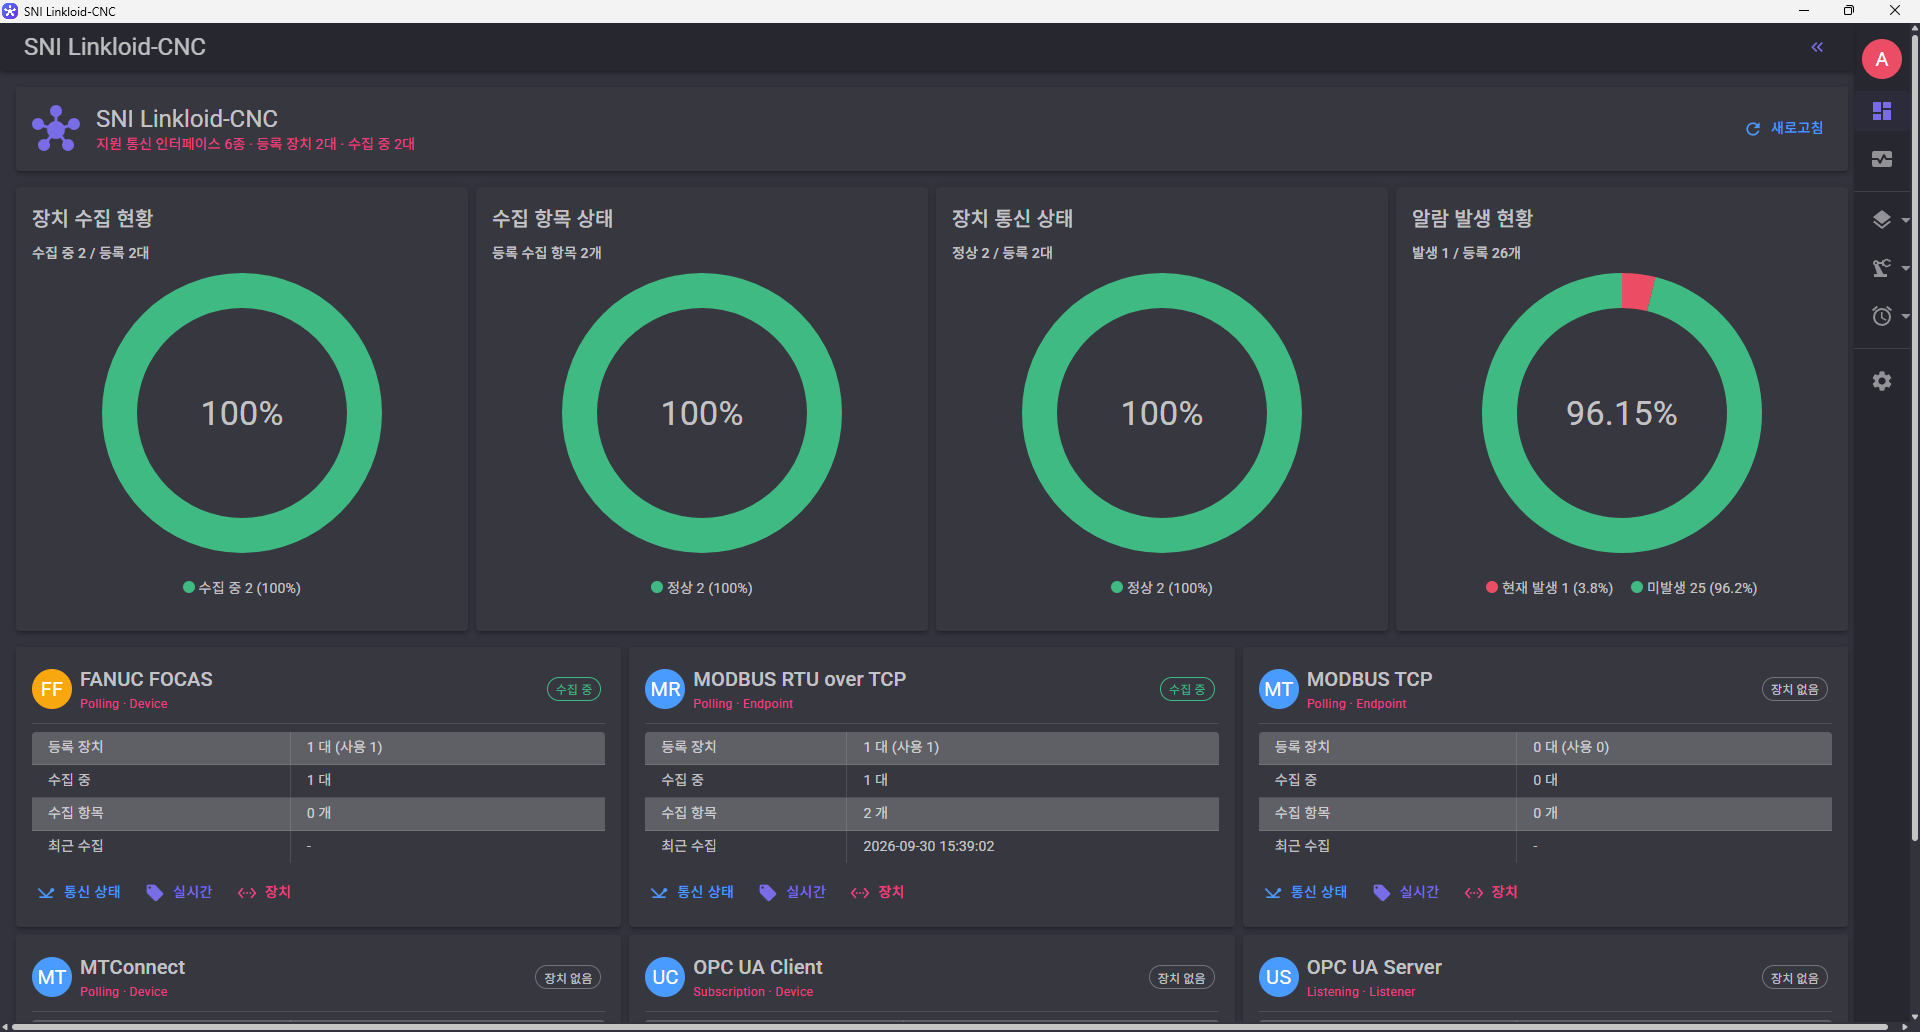The height and width of the screenshot is (1032, 1920).
Task: Open 실시간 link under FANUC FOCAS
Action: (x=180, y=892)
